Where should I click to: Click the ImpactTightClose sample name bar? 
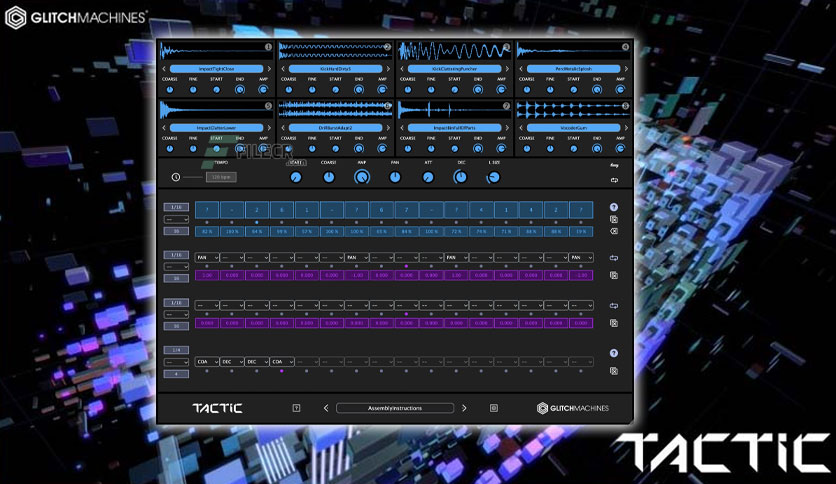216,69
